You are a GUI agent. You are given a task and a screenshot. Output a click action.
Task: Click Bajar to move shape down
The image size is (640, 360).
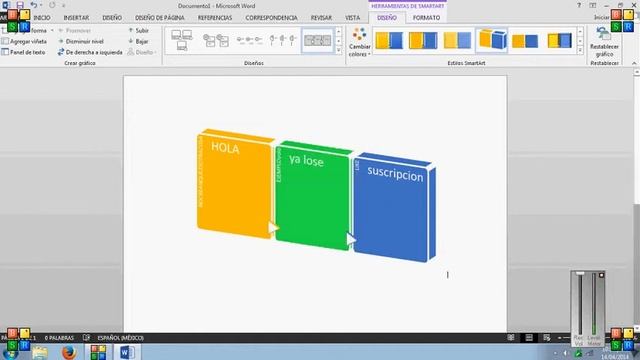point(138,41)
